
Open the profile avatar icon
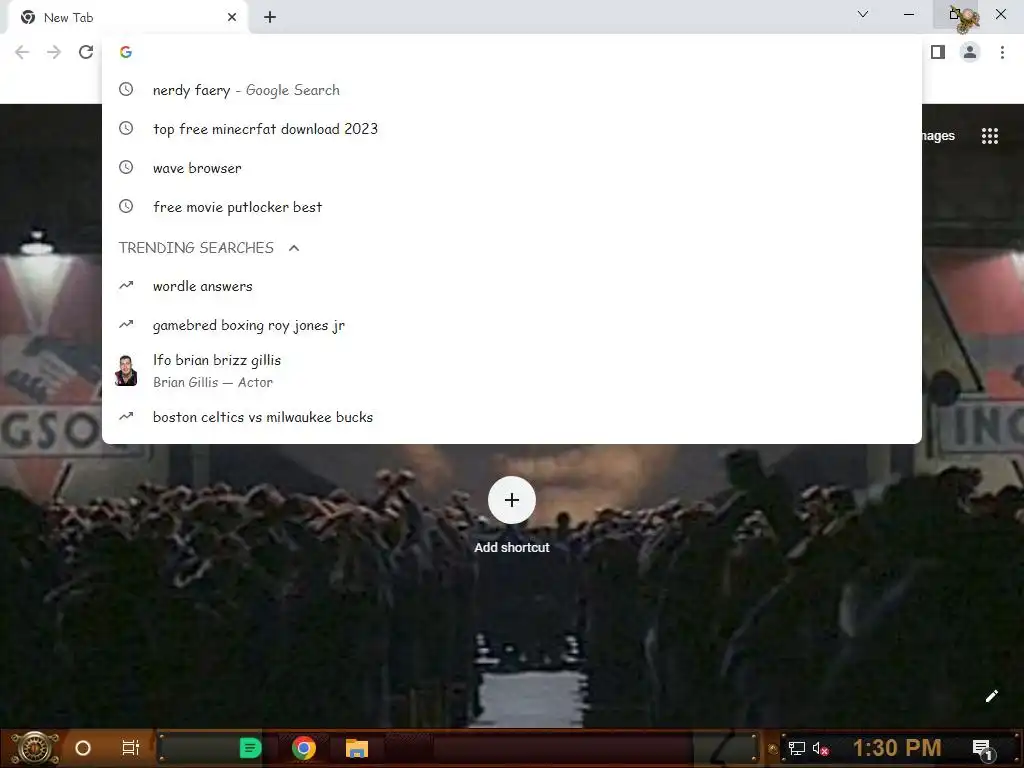[970, 52]
